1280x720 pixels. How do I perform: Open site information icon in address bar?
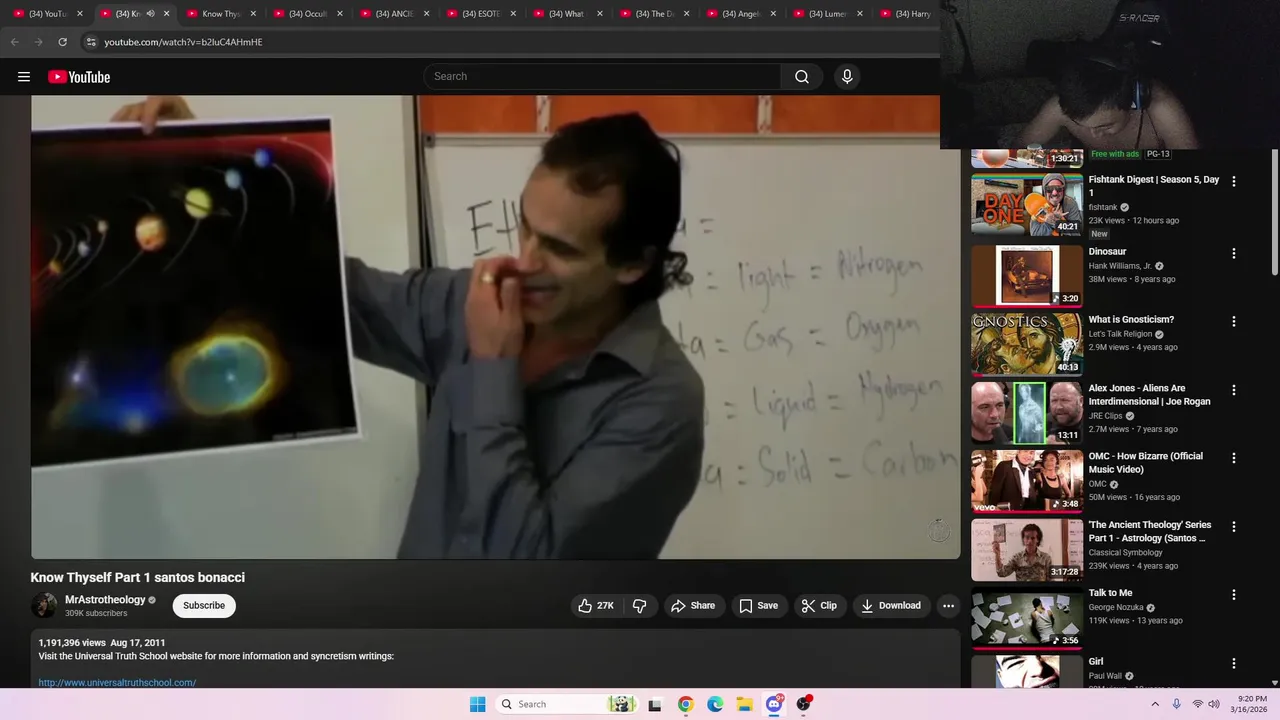[x=91, y=42]
